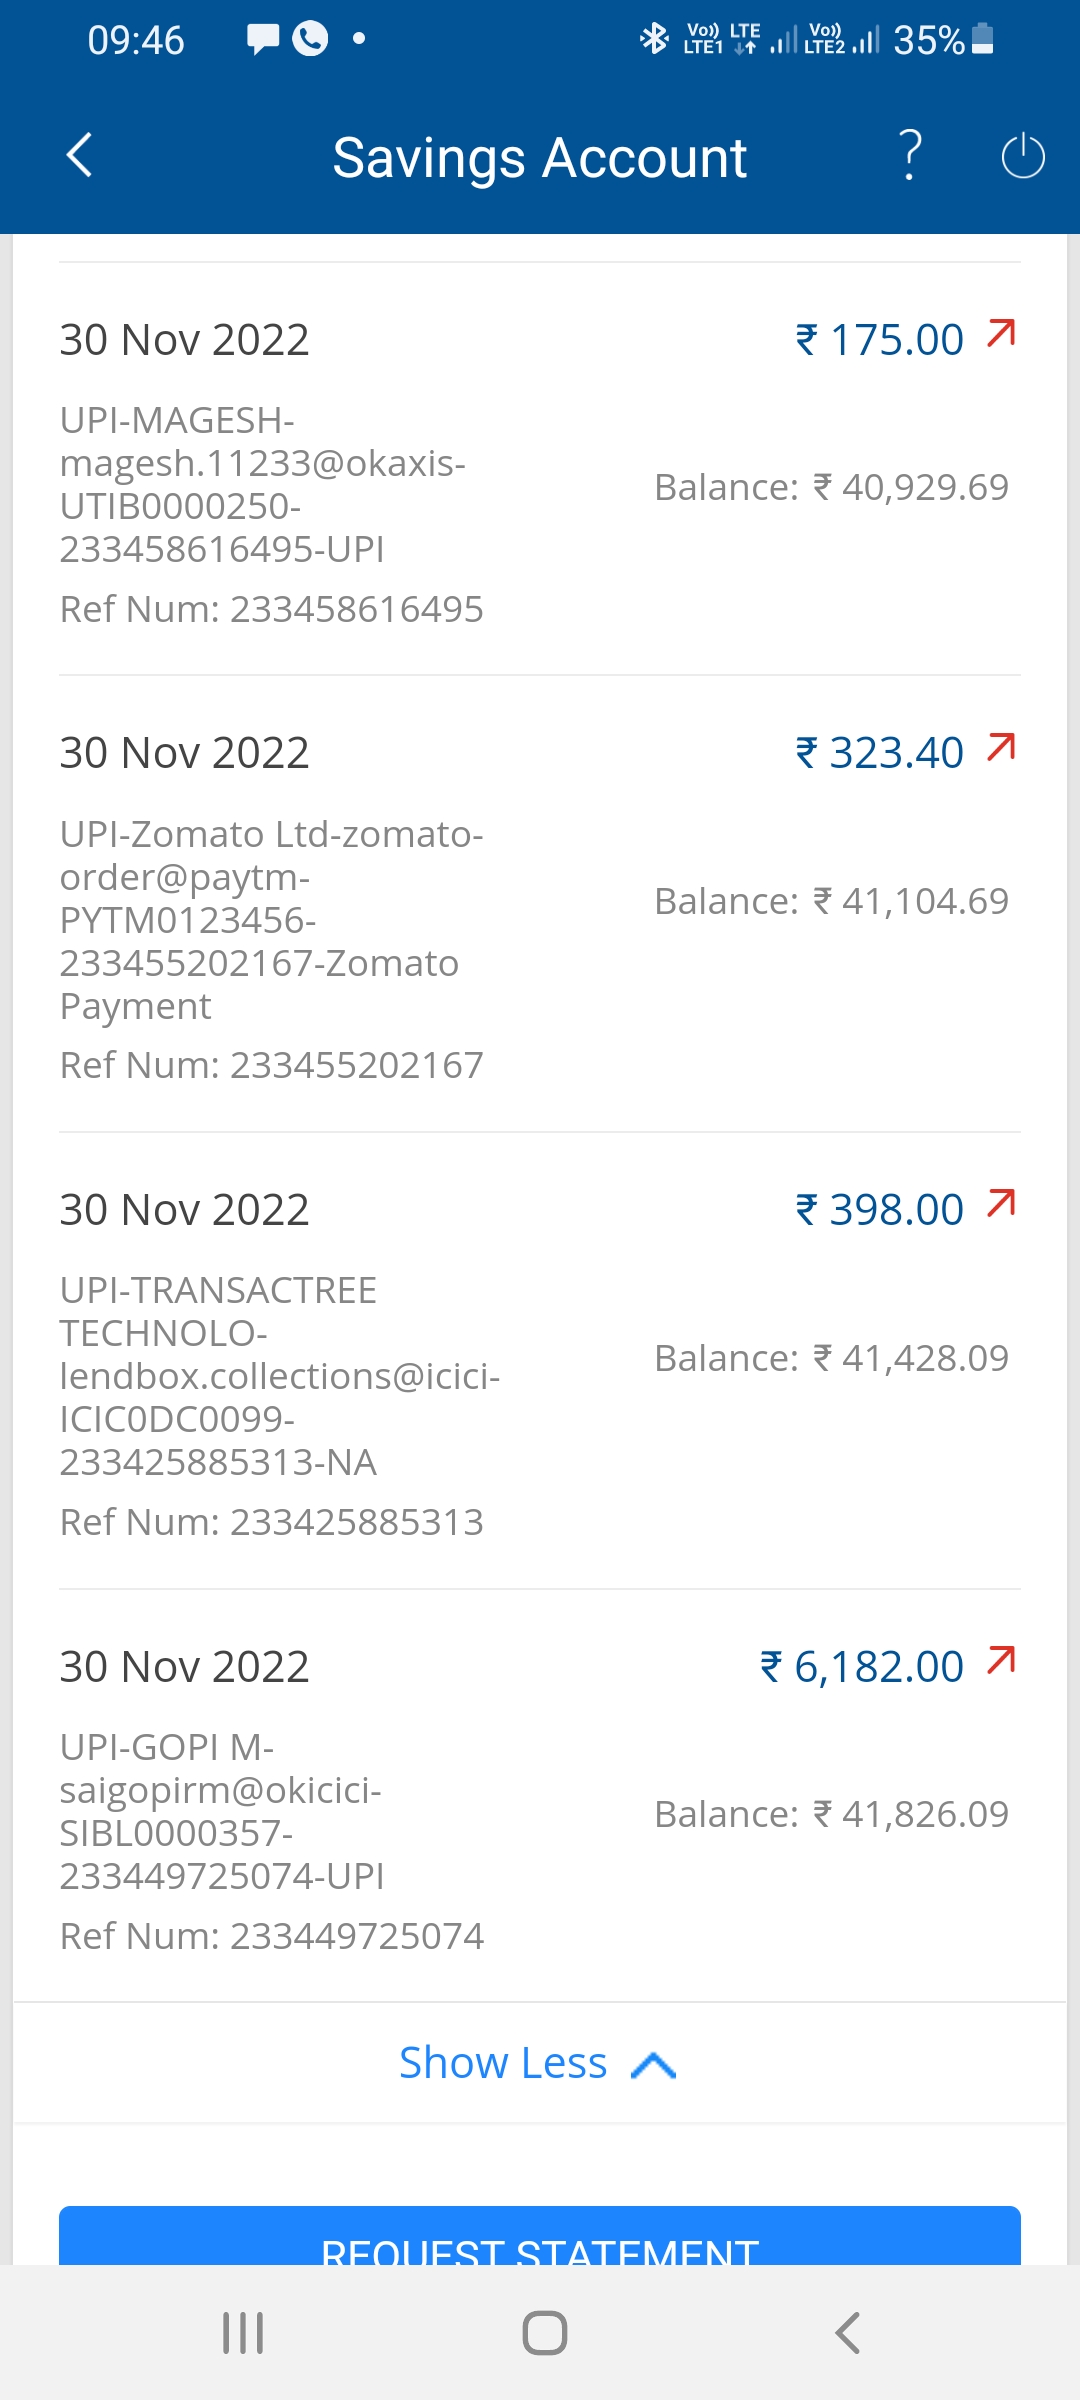Tap debit arrow beside ₹ 175.00
1080x2400 pixels.
point(1001,334)
